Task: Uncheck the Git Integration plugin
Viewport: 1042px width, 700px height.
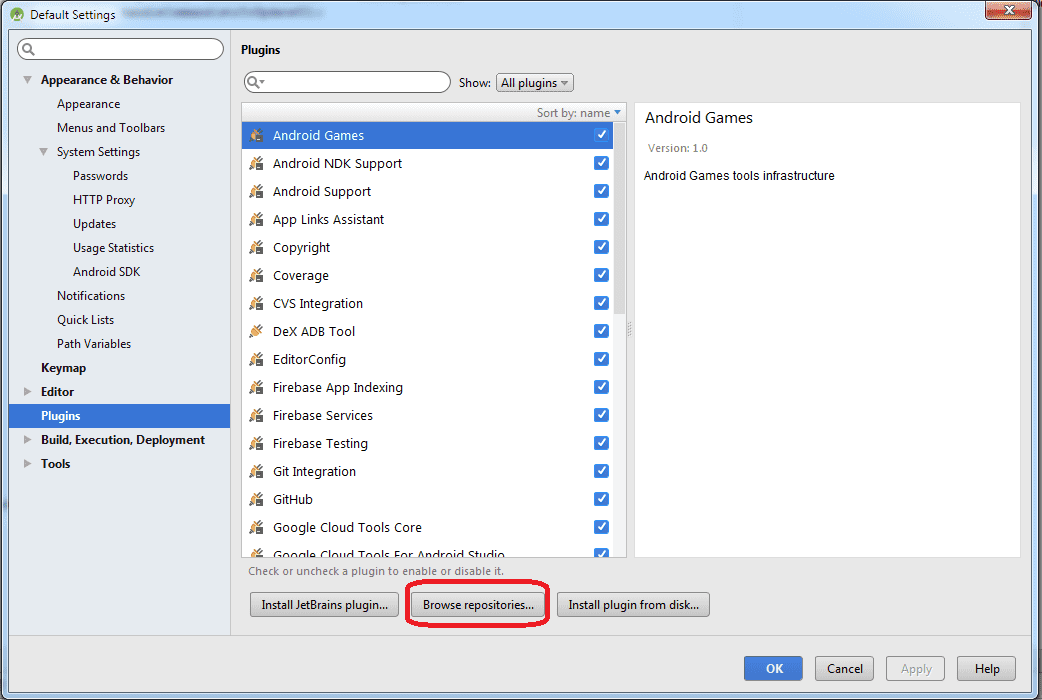Action: pyautogui.click(x=601, y=471)
